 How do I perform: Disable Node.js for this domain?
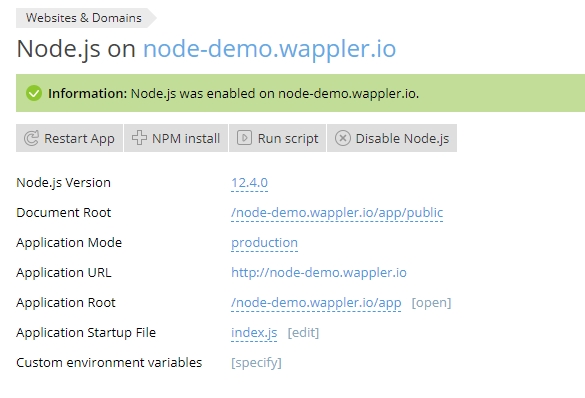coord(392,138)
